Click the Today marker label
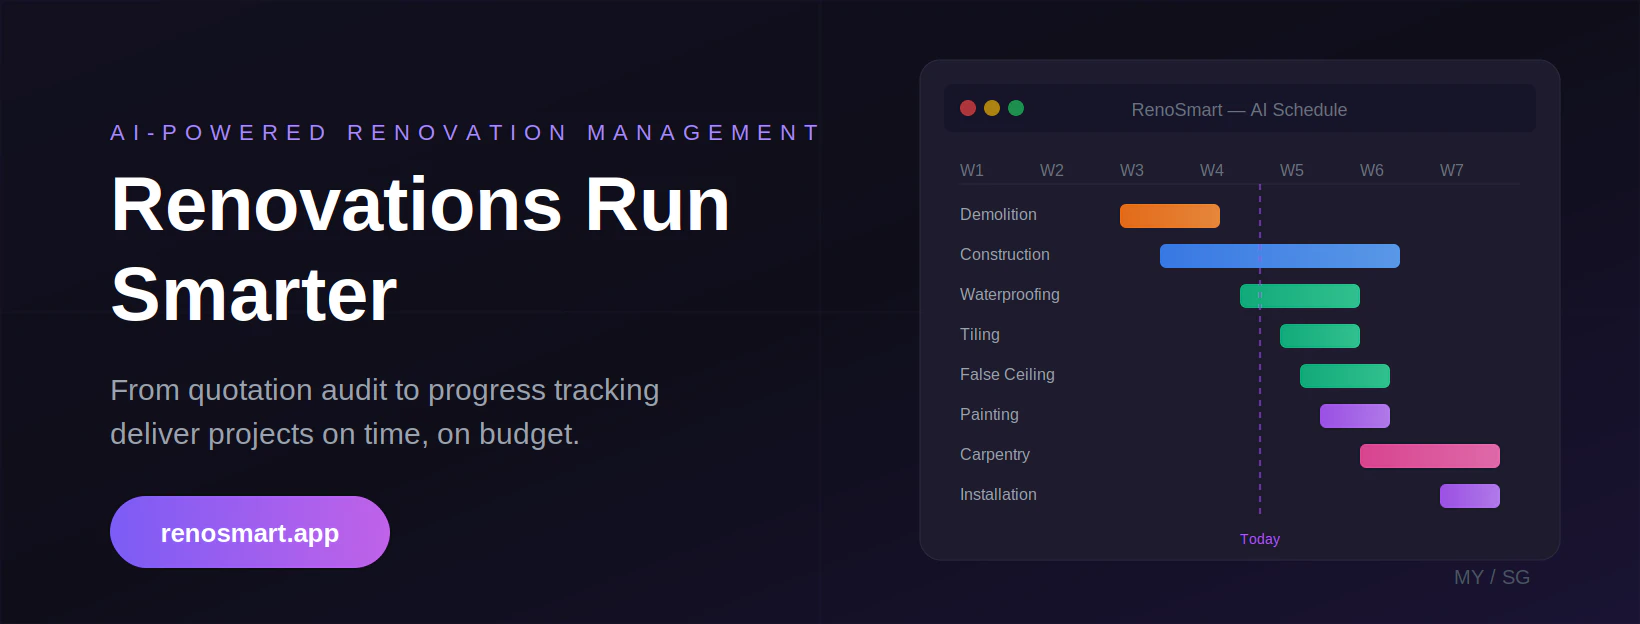 (1260, 539)
